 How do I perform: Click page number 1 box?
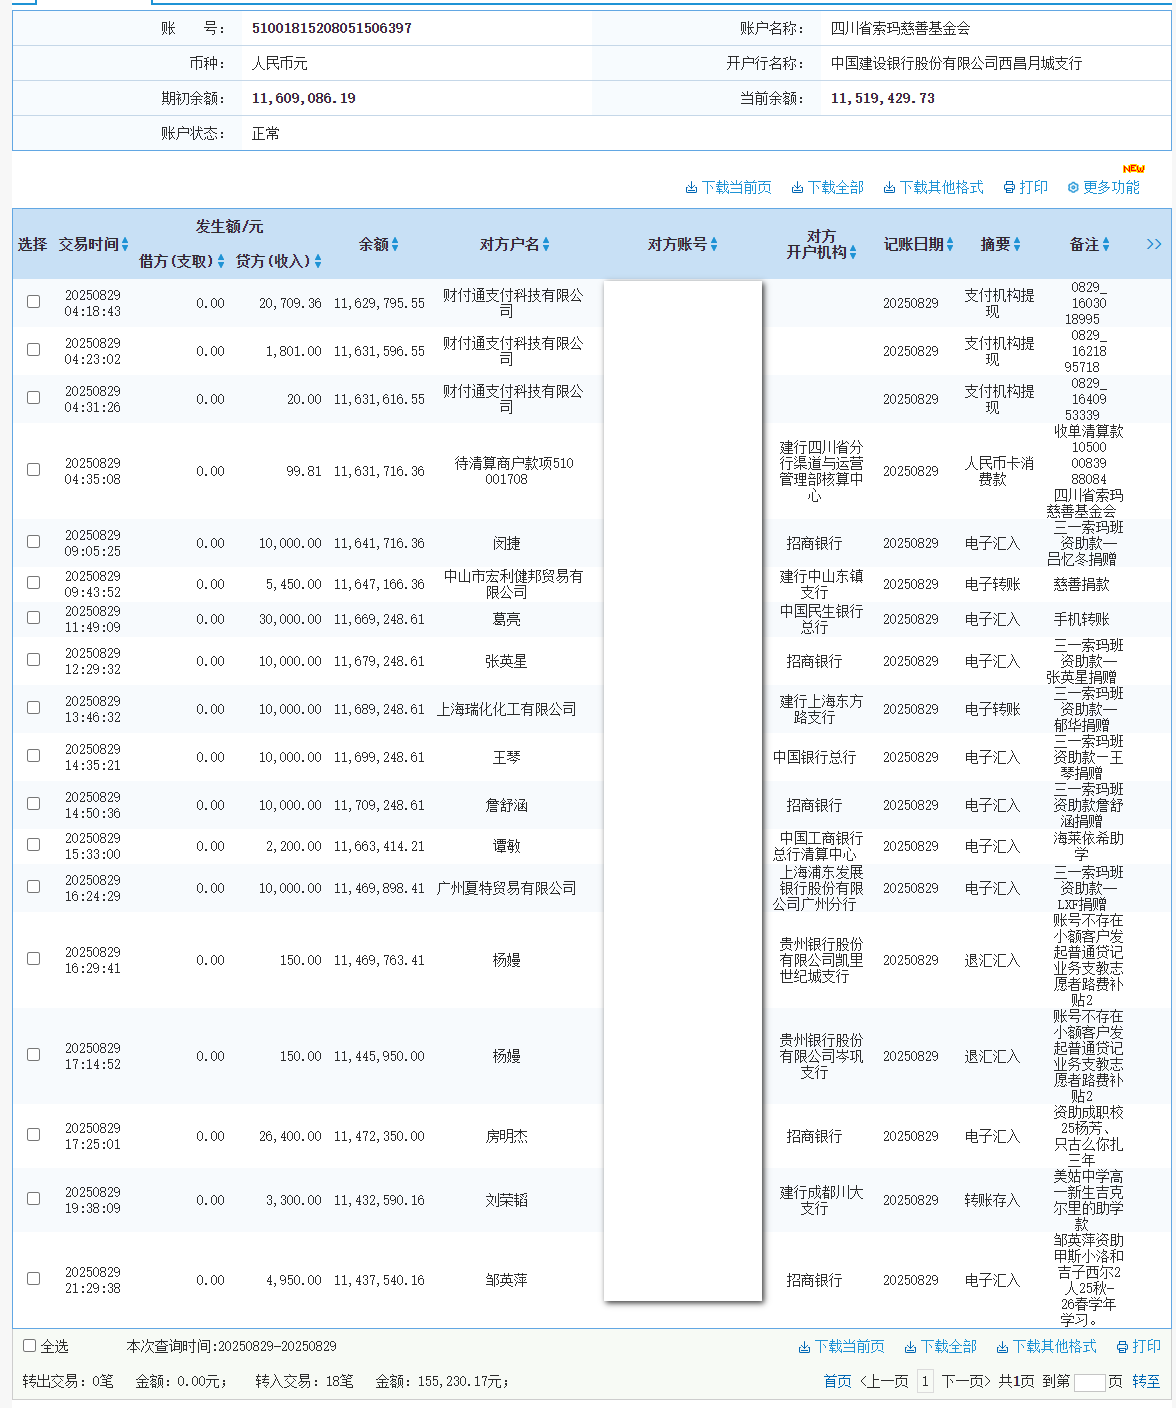(925, 1381)
